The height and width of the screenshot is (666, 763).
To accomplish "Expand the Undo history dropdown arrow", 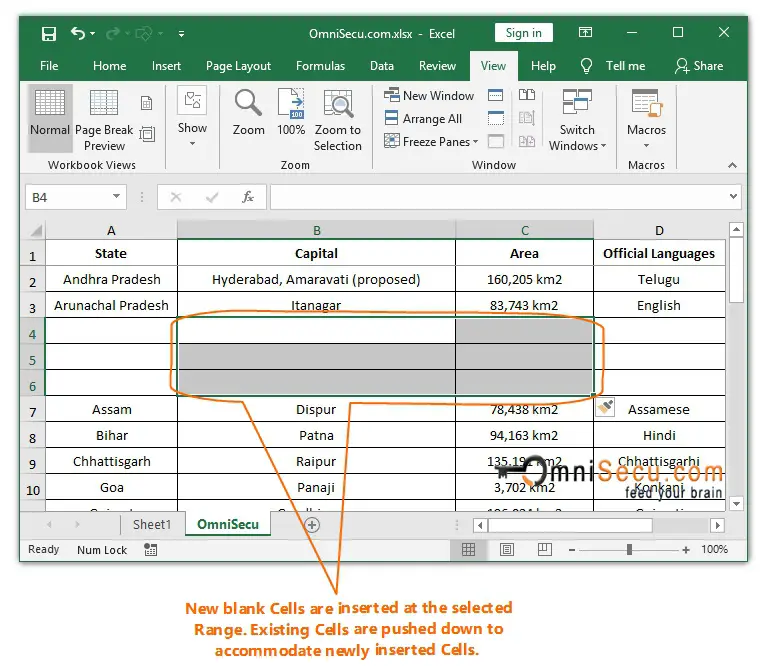I will click(92, 34).
